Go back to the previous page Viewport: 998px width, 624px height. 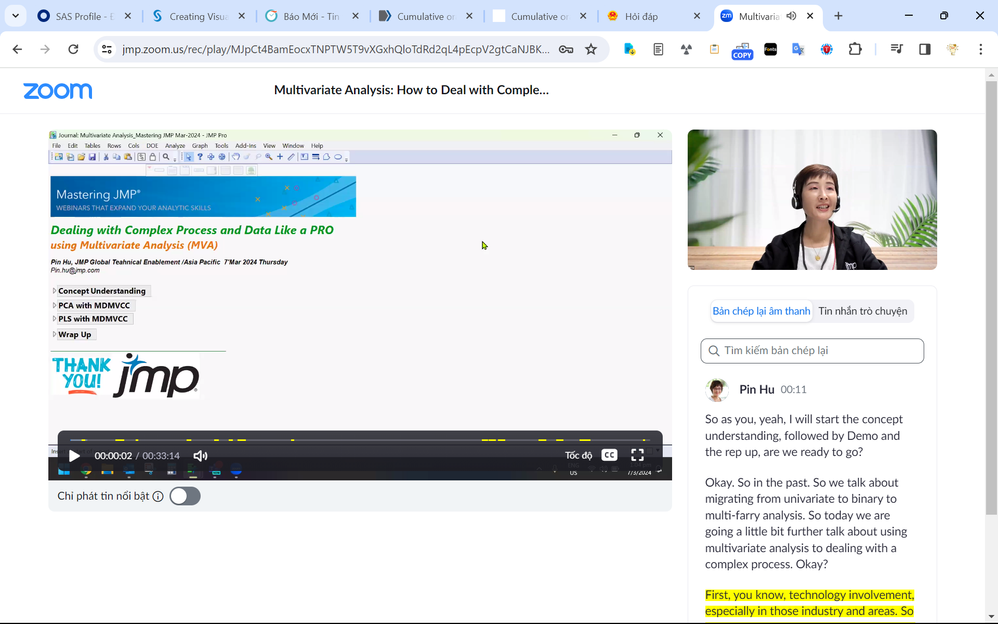(17, 49)
